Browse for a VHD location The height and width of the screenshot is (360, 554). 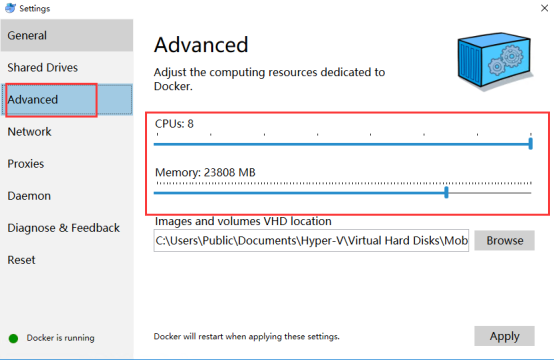tap(504, 241)
